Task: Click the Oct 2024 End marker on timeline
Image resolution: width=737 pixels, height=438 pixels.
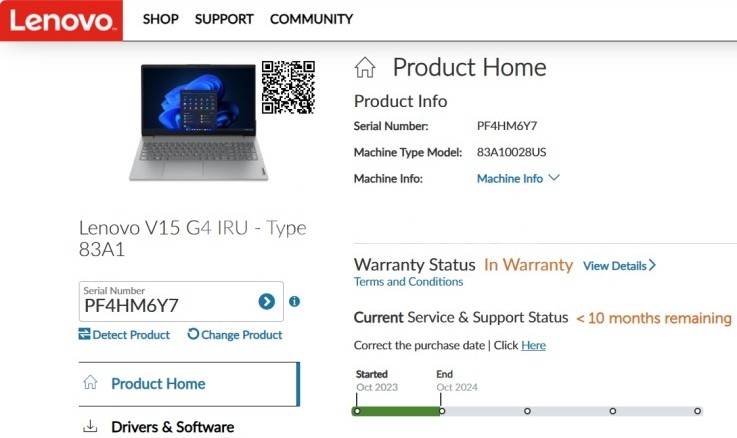Action: click(441, 410)
